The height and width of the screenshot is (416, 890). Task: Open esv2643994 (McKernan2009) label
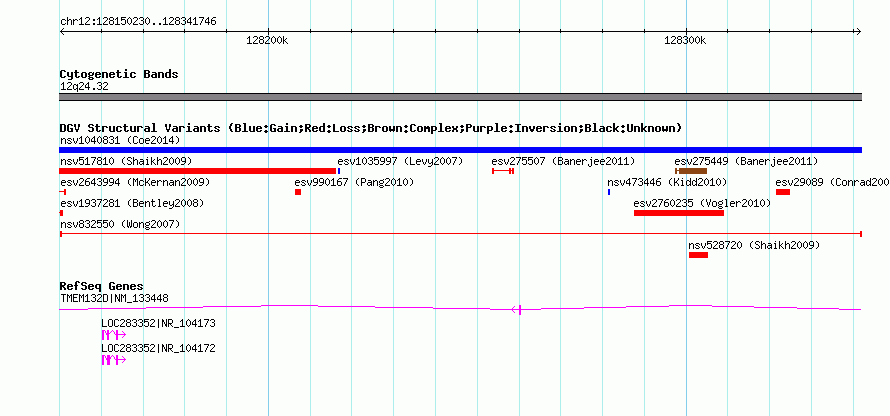click(135, 183)
